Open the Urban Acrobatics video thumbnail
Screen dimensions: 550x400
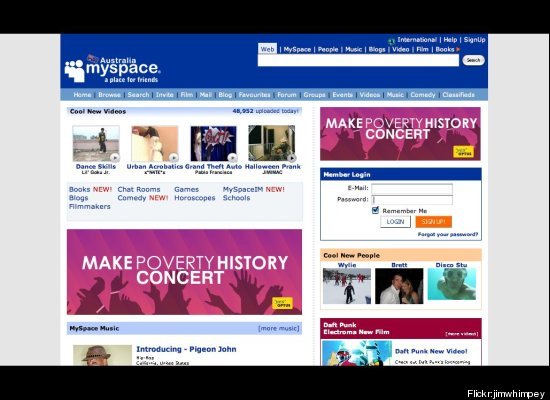click(x=155, y=144)
